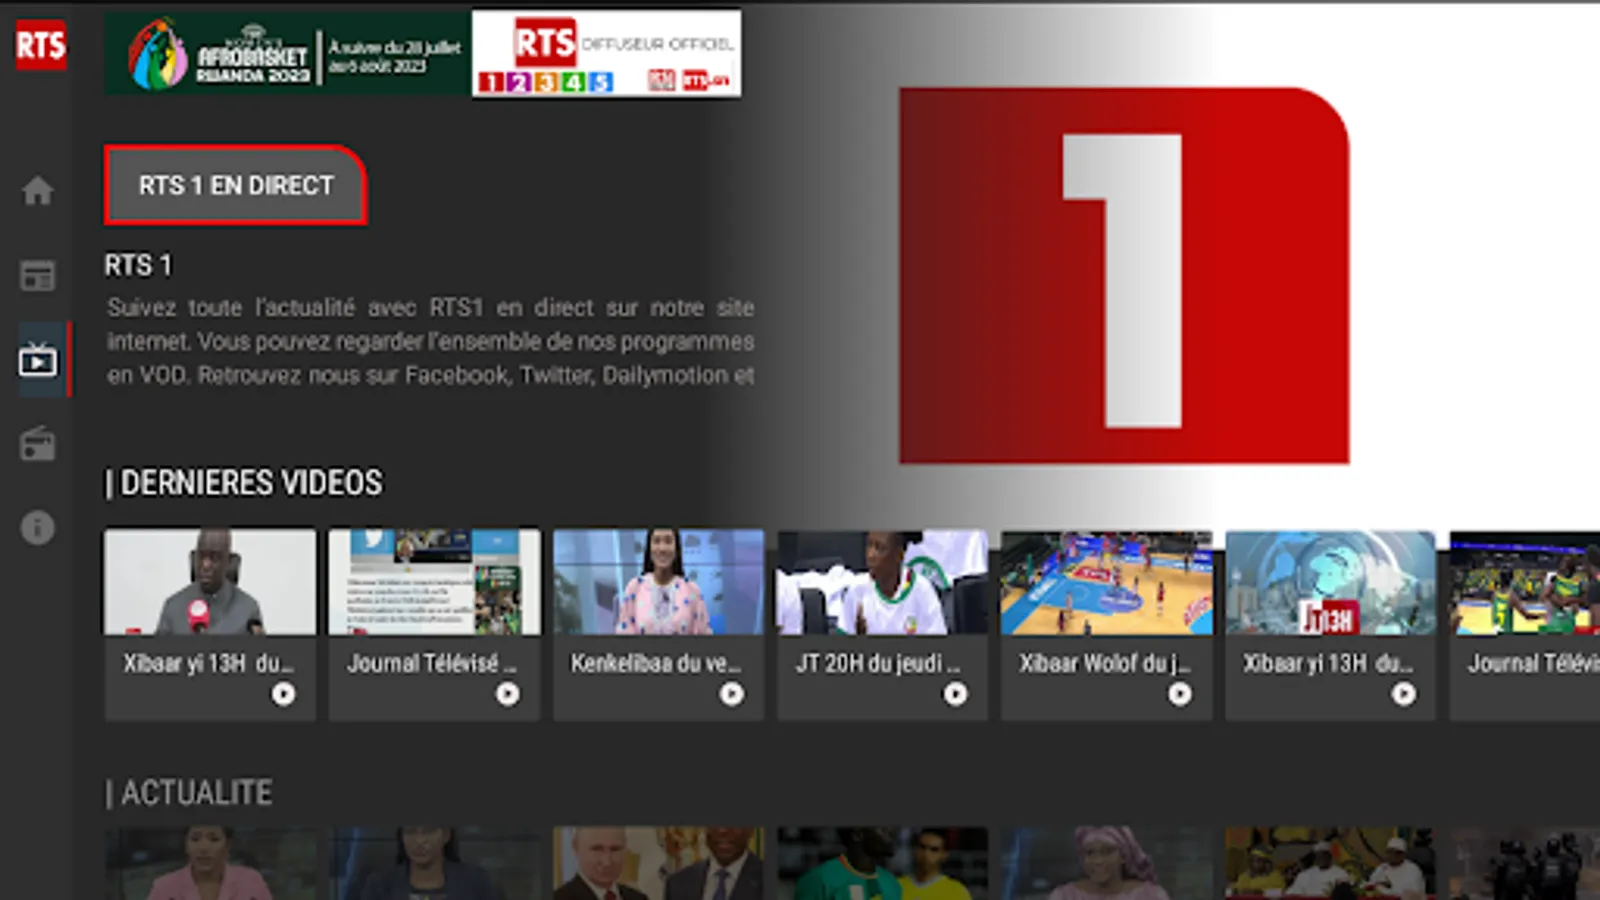
Task: Select the live TV sidebar icon
Action: coord(38,360)
